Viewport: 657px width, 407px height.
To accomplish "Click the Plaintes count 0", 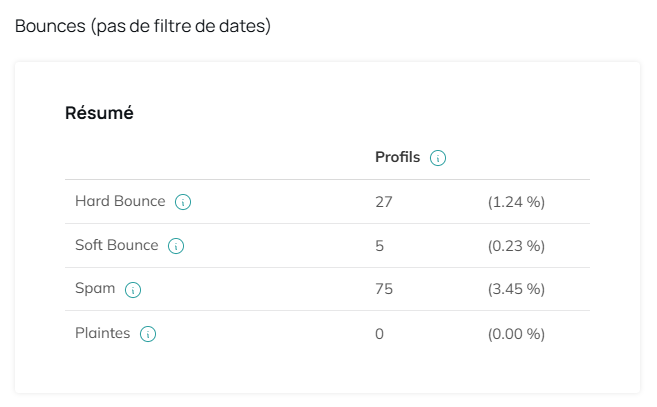I will pyautogui.click(x=380, y=334).
